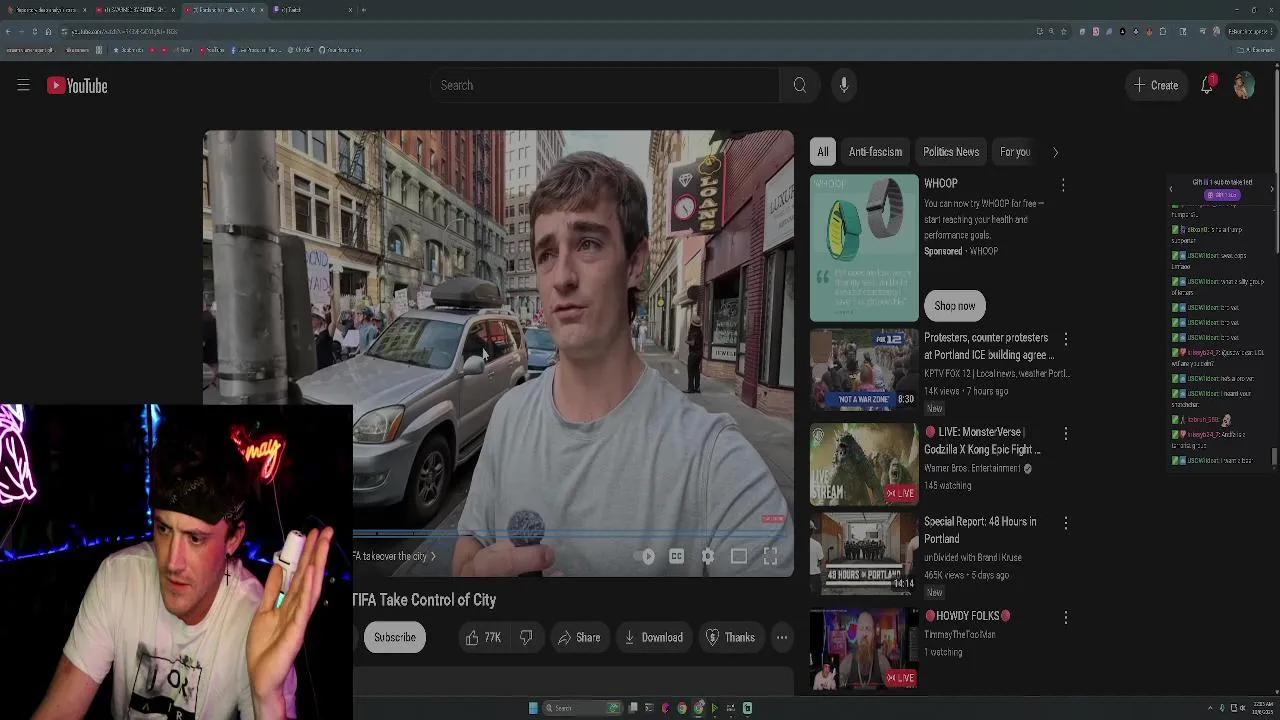The width and height of the screenshot is (1280, 720).
Task: Click the Shop now button
Action: (x=955, y=306)
